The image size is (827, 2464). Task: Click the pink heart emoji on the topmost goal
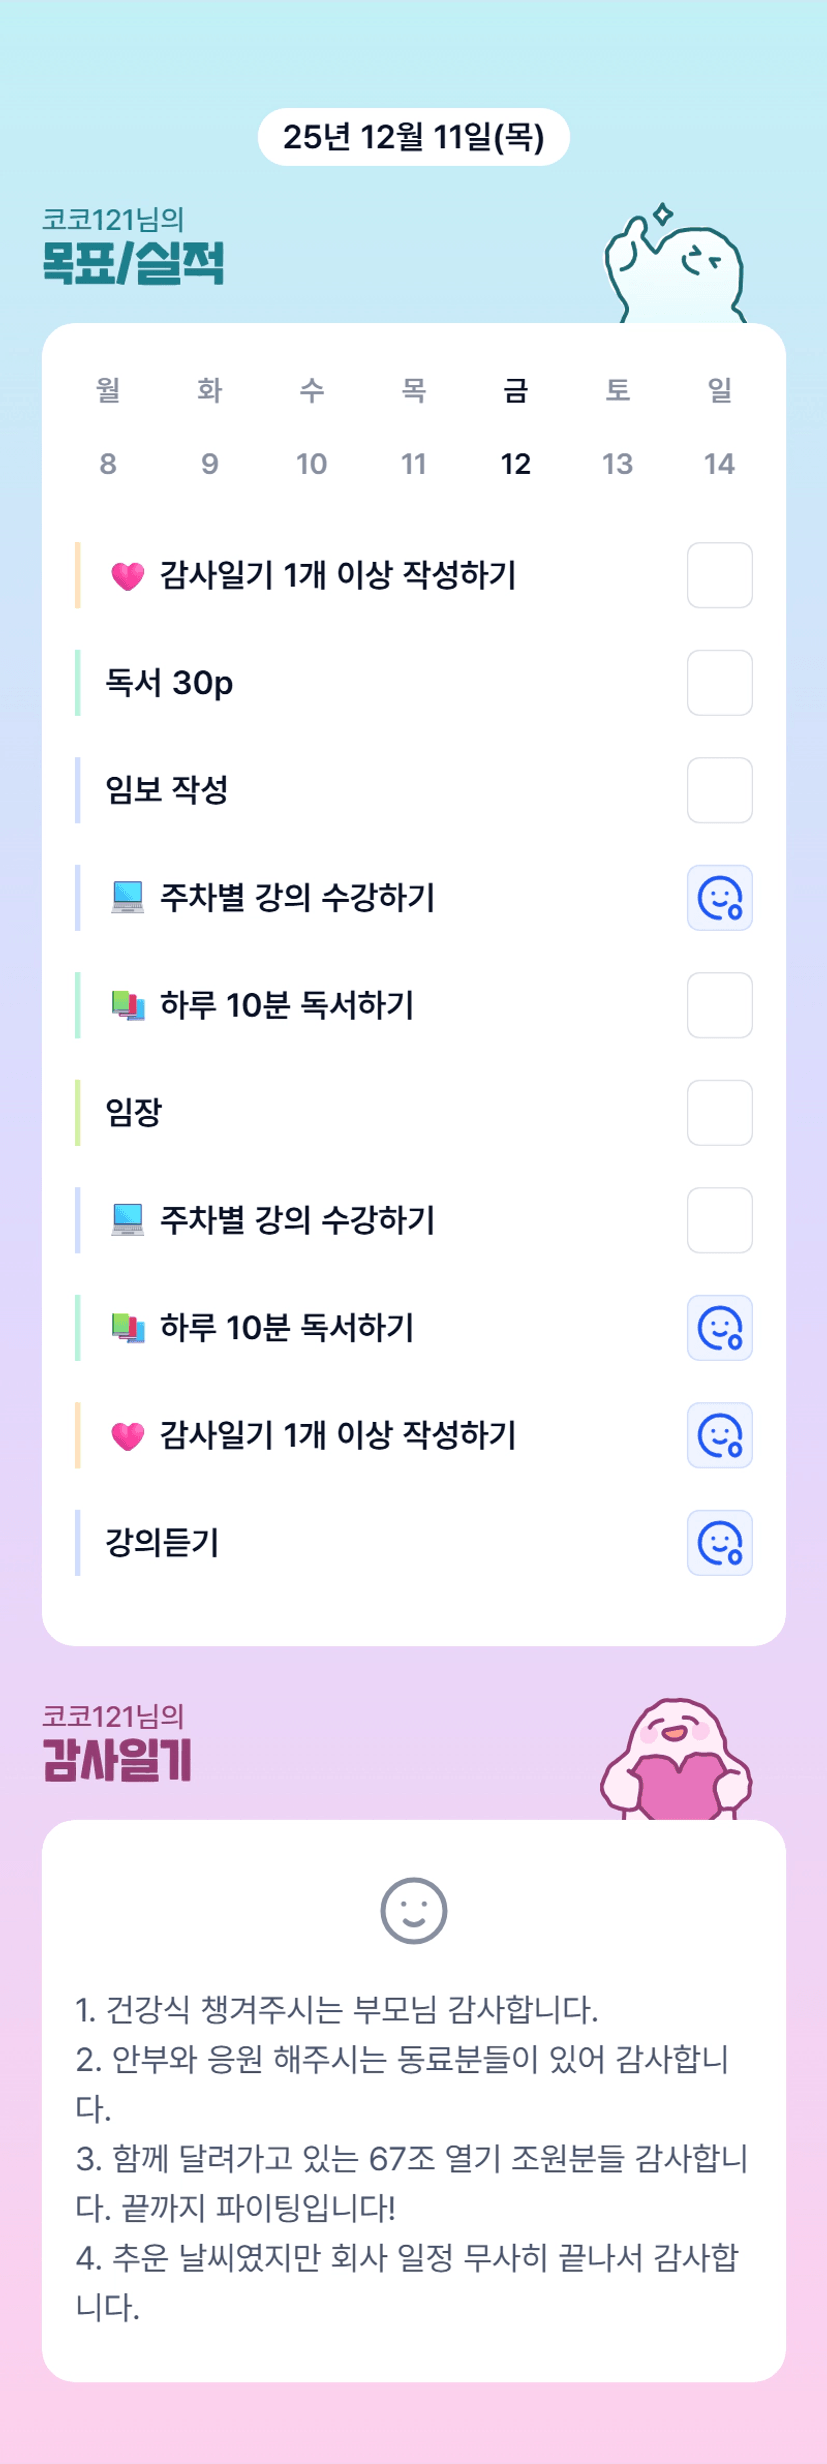(127, 576)
